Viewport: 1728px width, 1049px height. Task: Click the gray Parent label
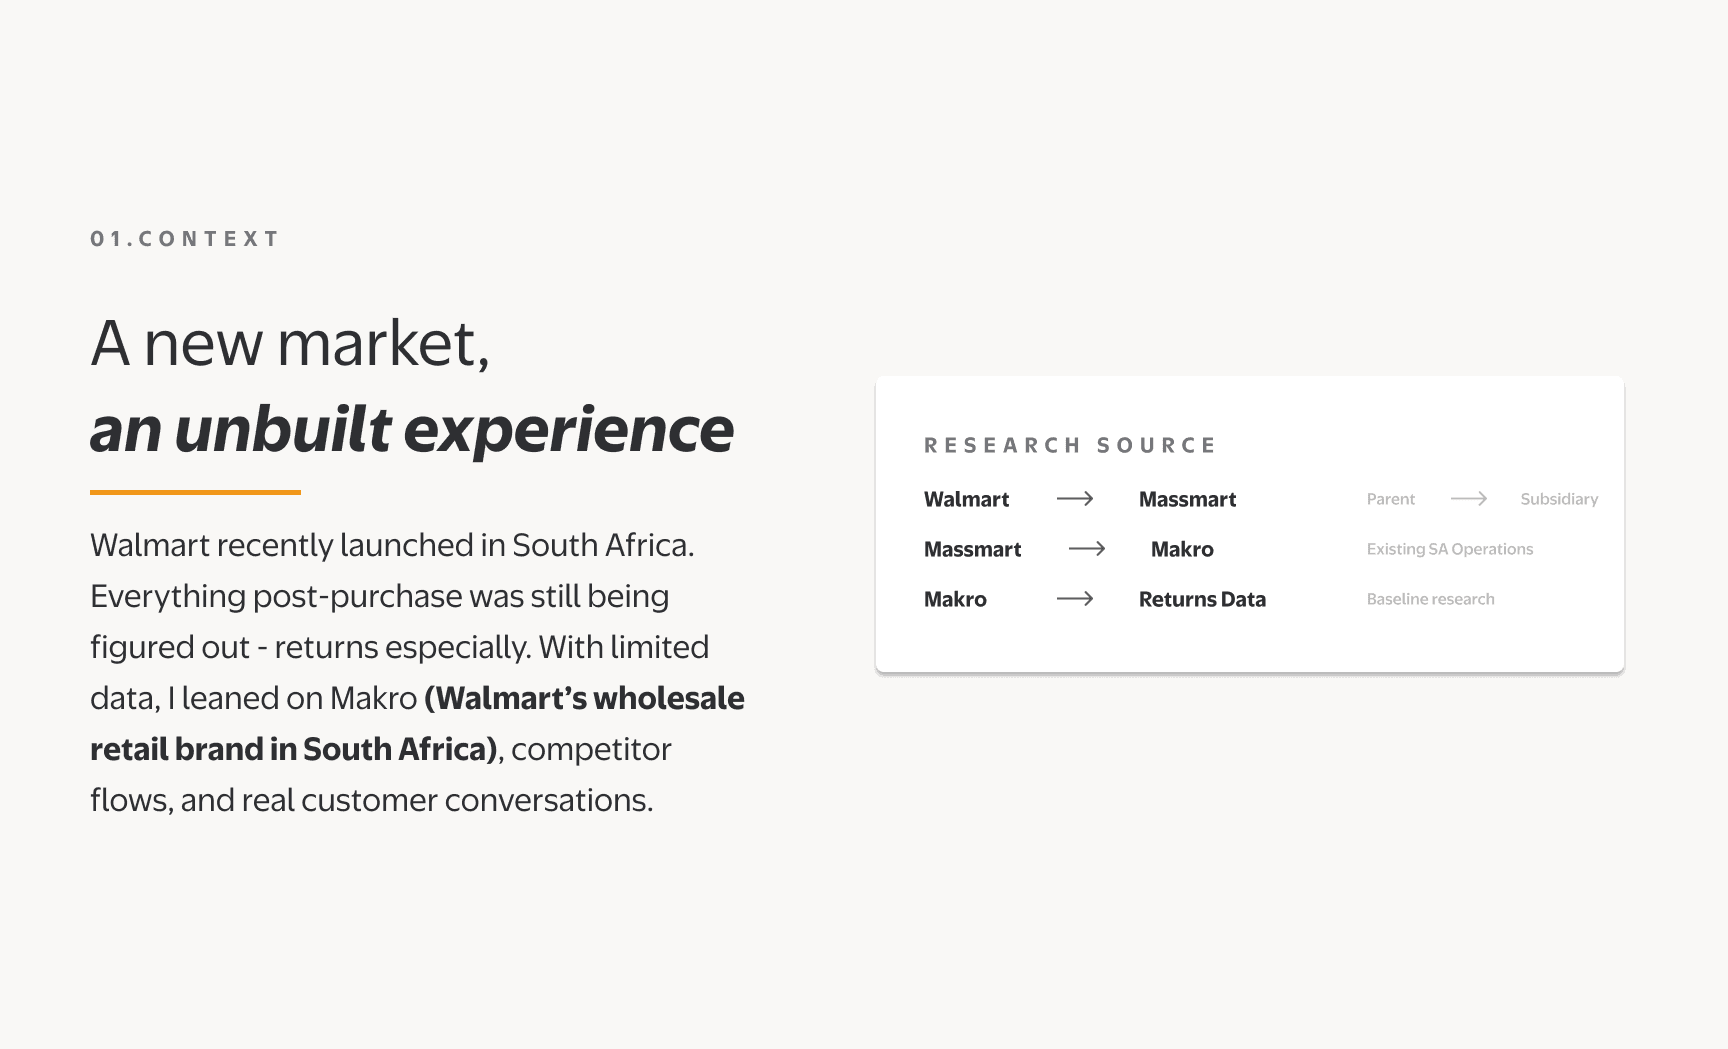point(1391,499)
